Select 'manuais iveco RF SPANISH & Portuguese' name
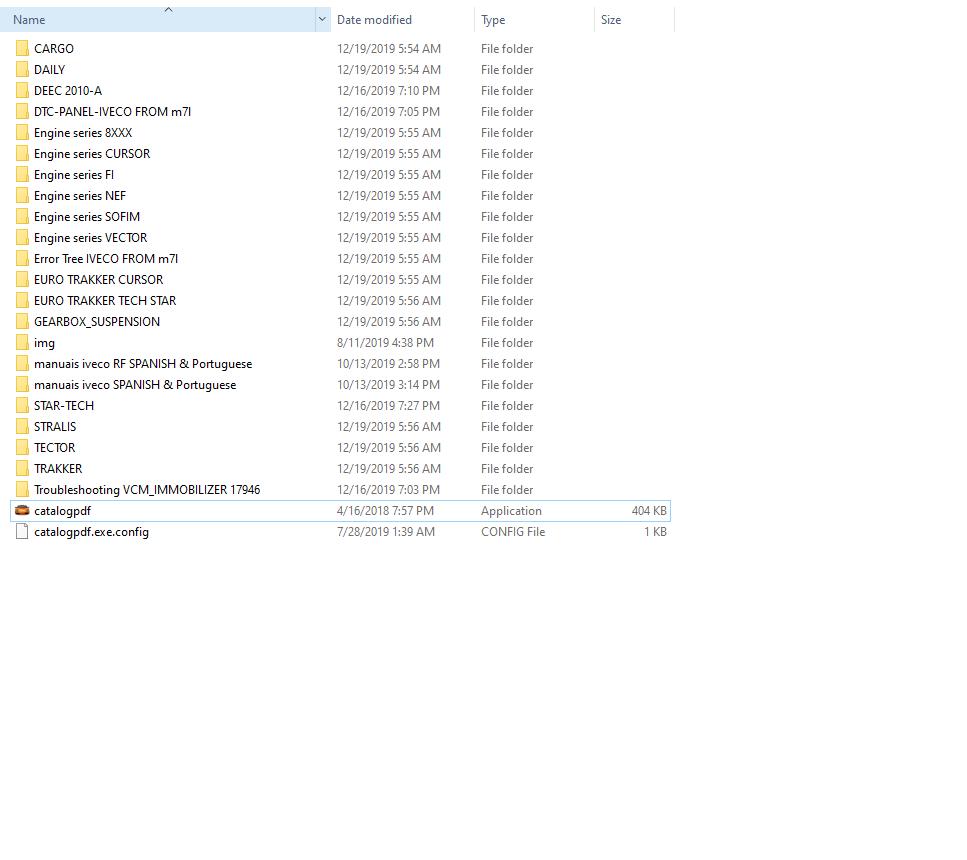 pyautogui.click(x=143, y=363)
